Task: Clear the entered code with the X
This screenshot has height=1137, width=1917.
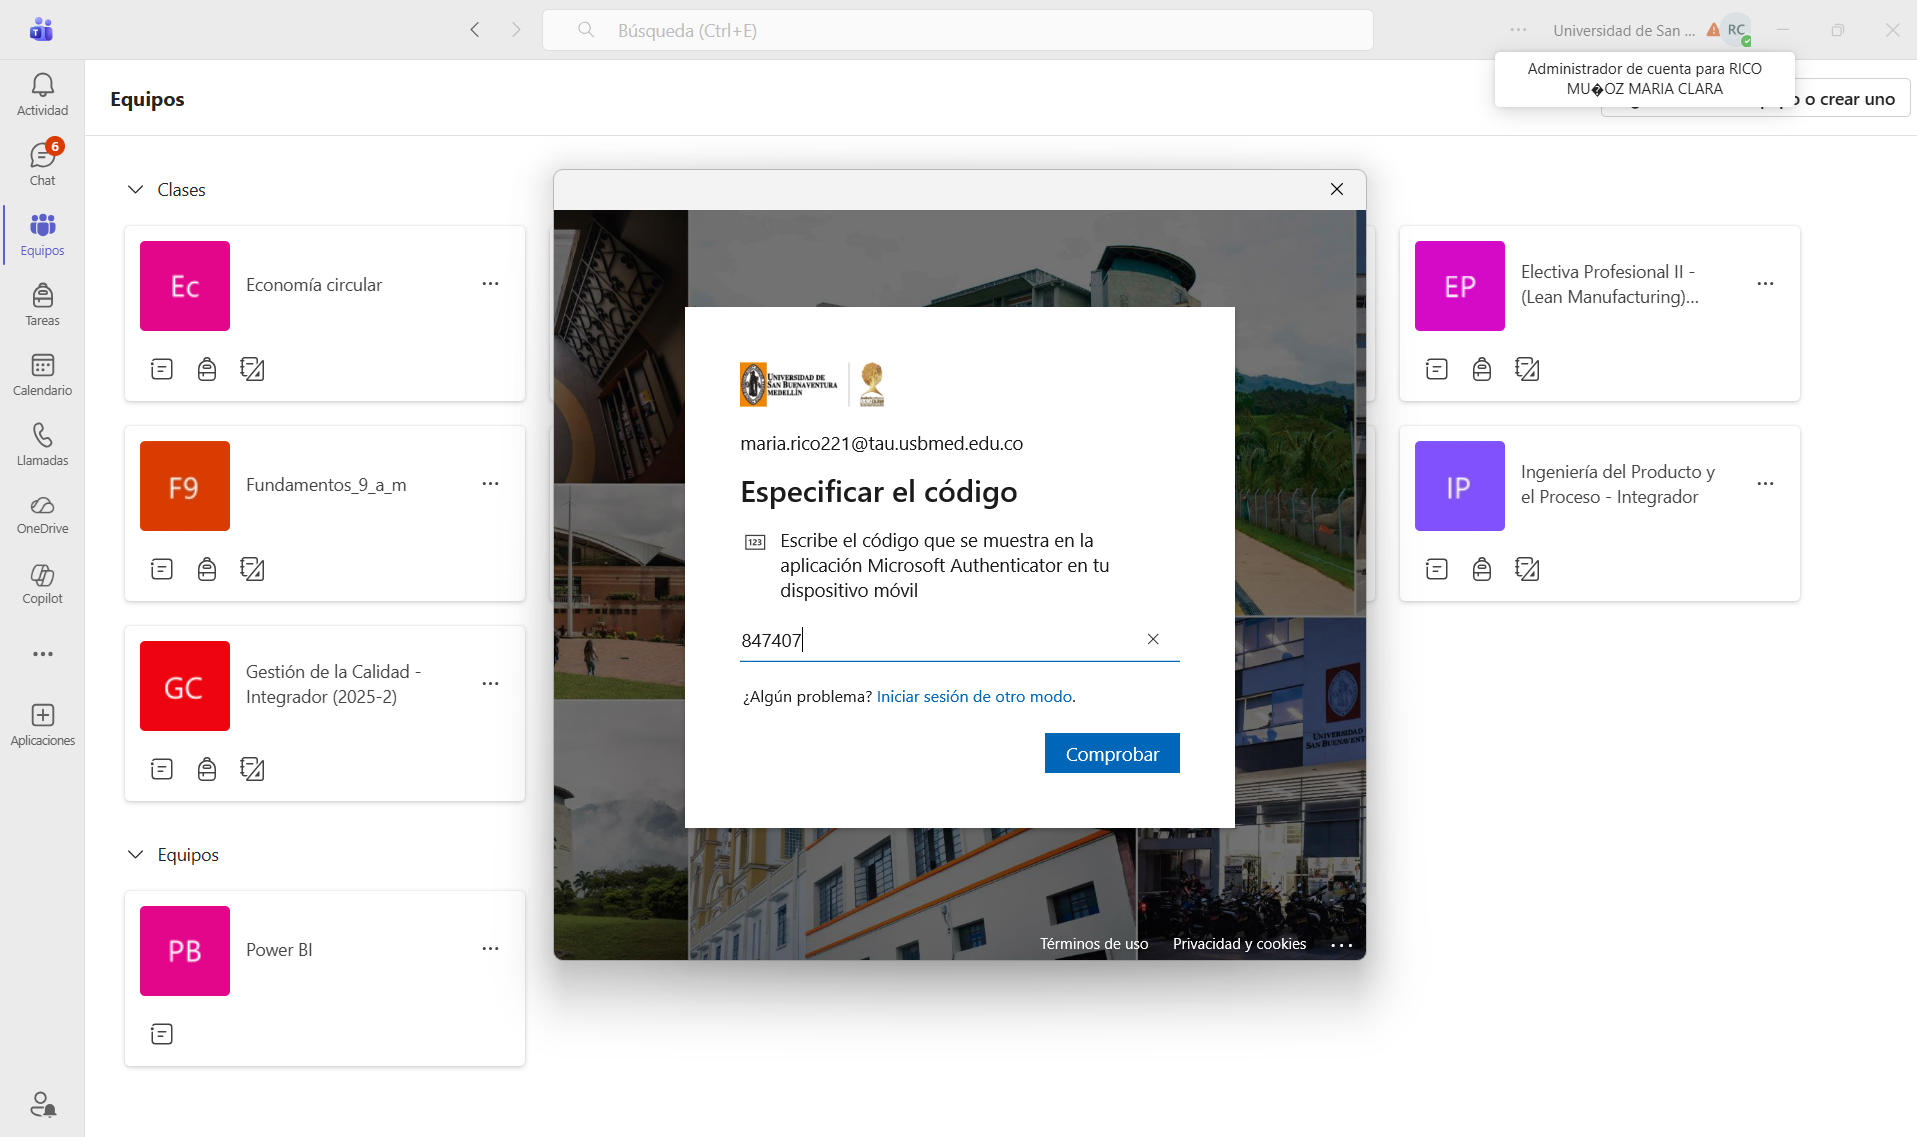Action: click(x=1153, y=639)
